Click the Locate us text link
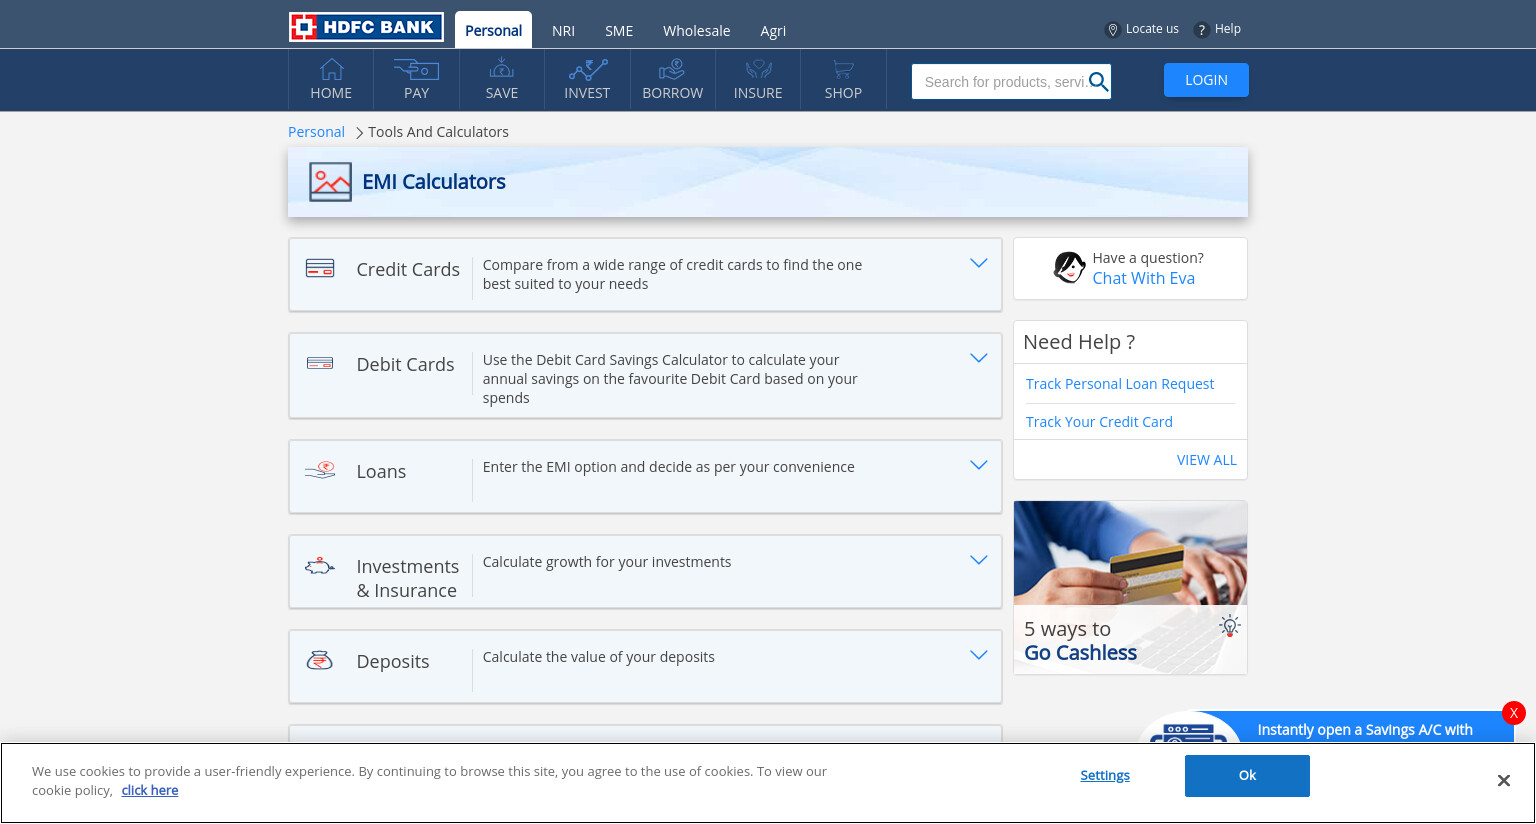The width and height of the screenshot is (1536, 824). [1152, 29]
